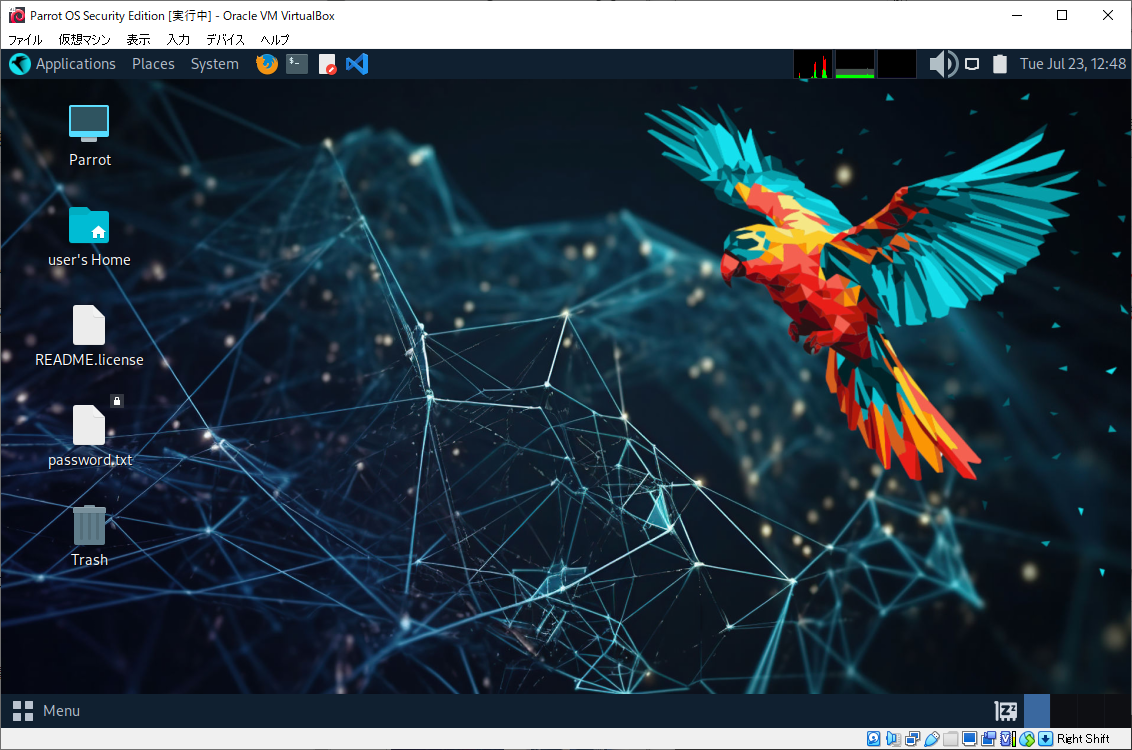1132x750 pixels.
Task: Open the 表示 menu
Action: click(139, 40)
